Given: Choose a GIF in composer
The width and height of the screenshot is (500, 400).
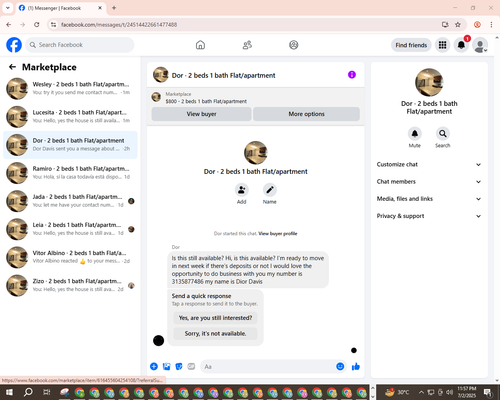Looking at the screenshot, I should 191,367.
